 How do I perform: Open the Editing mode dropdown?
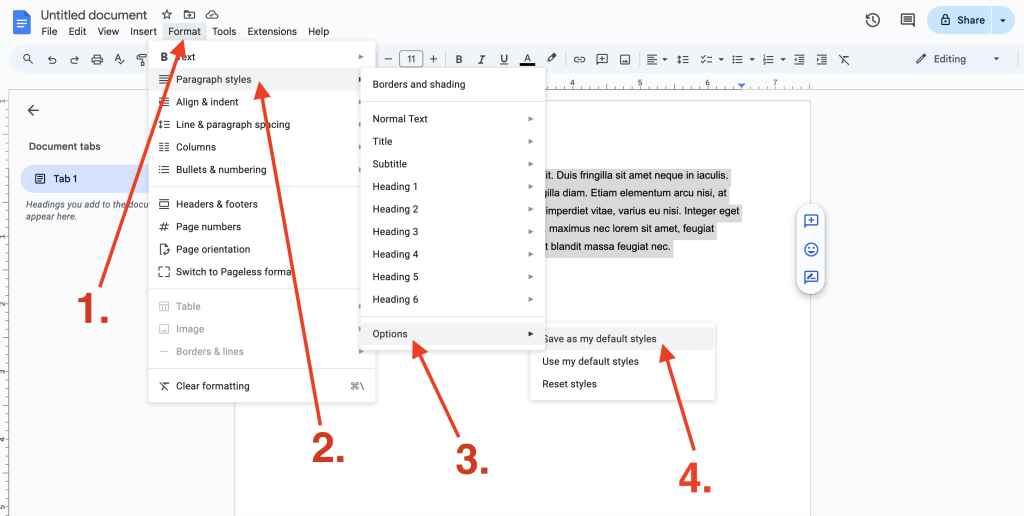tap(957, 59)
